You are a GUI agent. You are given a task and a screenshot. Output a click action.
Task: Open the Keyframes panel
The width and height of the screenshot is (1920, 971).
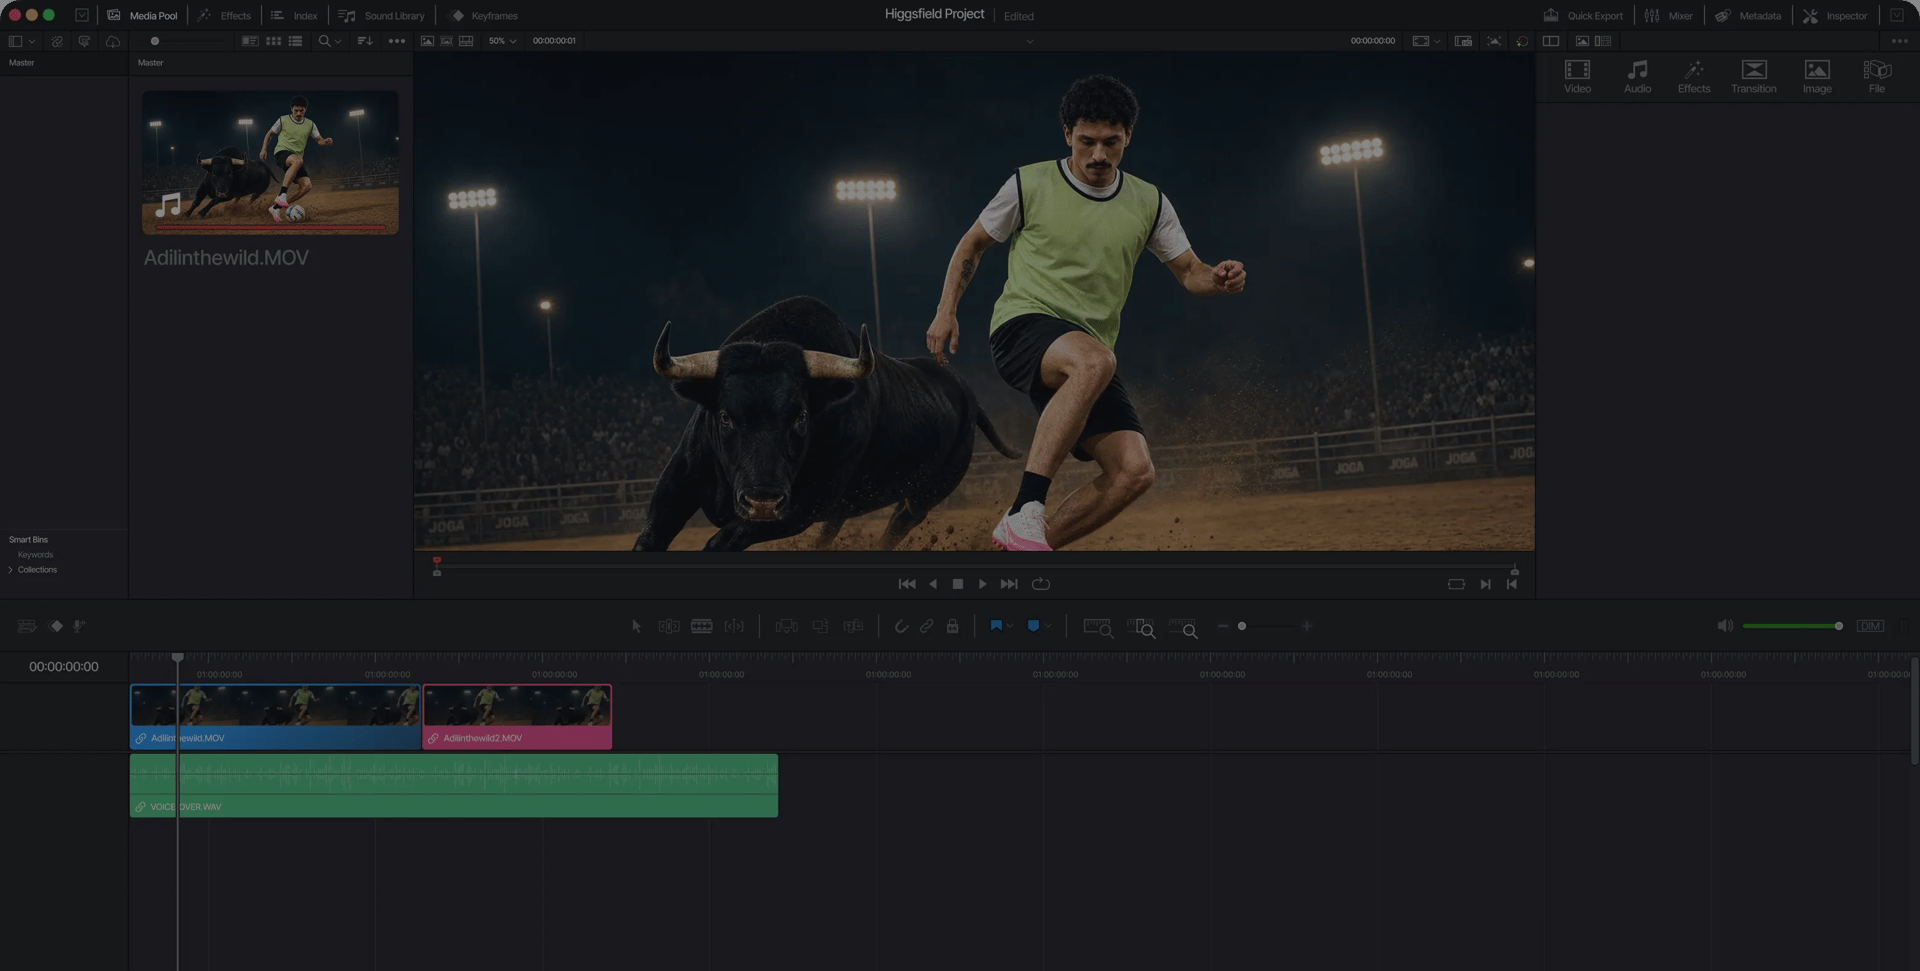(x=484, y=15)
